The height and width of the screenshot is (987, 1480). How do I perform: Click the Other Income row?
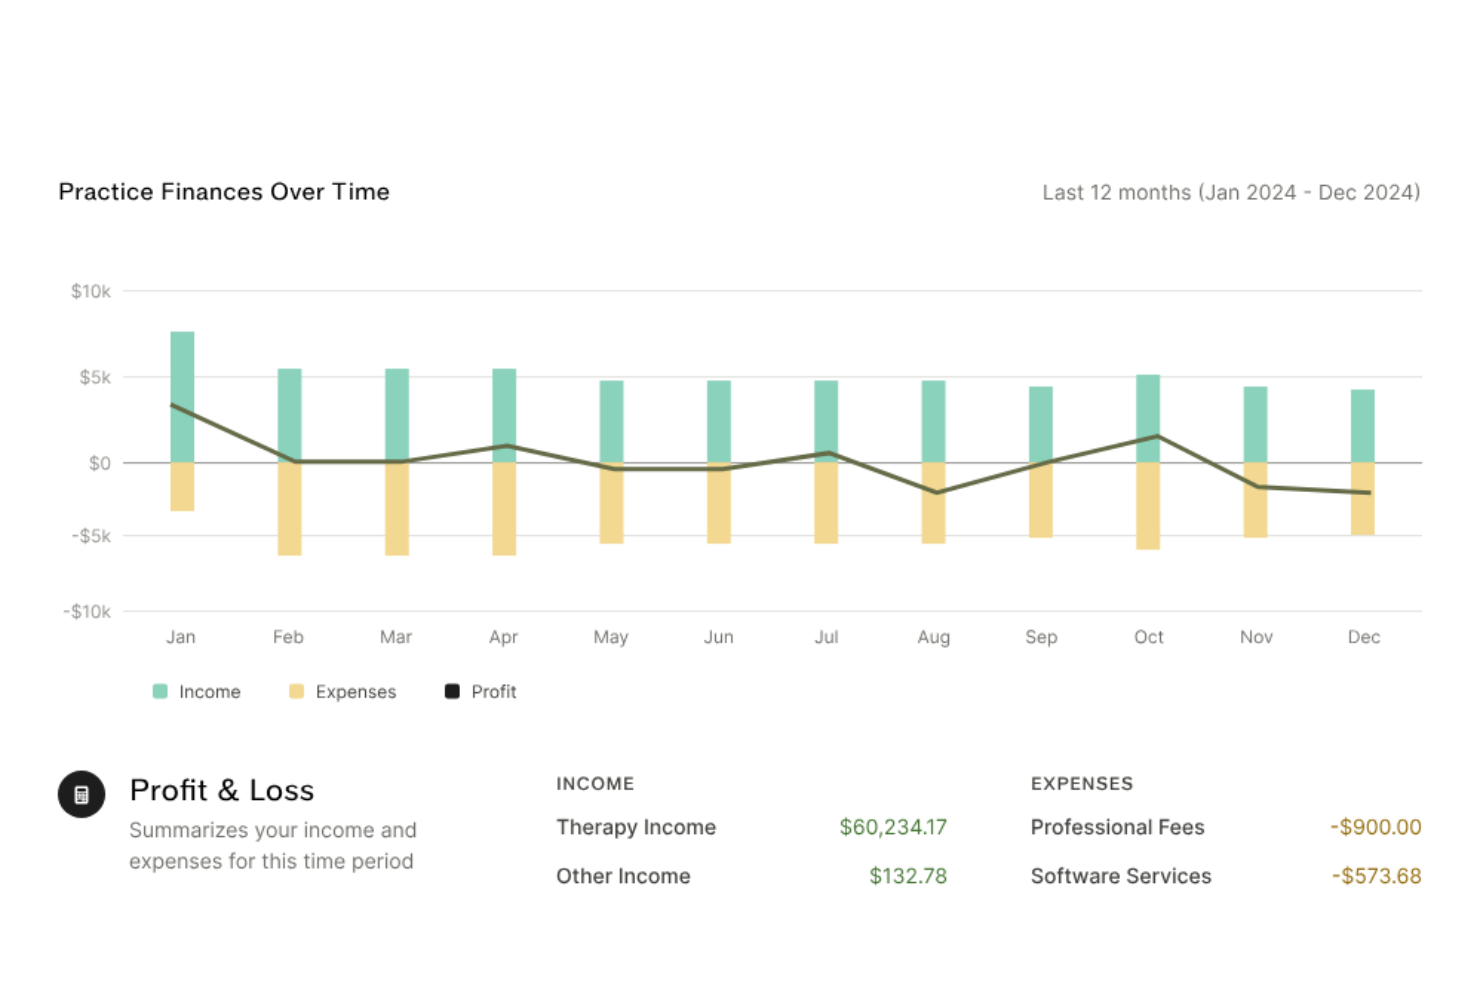623,876
